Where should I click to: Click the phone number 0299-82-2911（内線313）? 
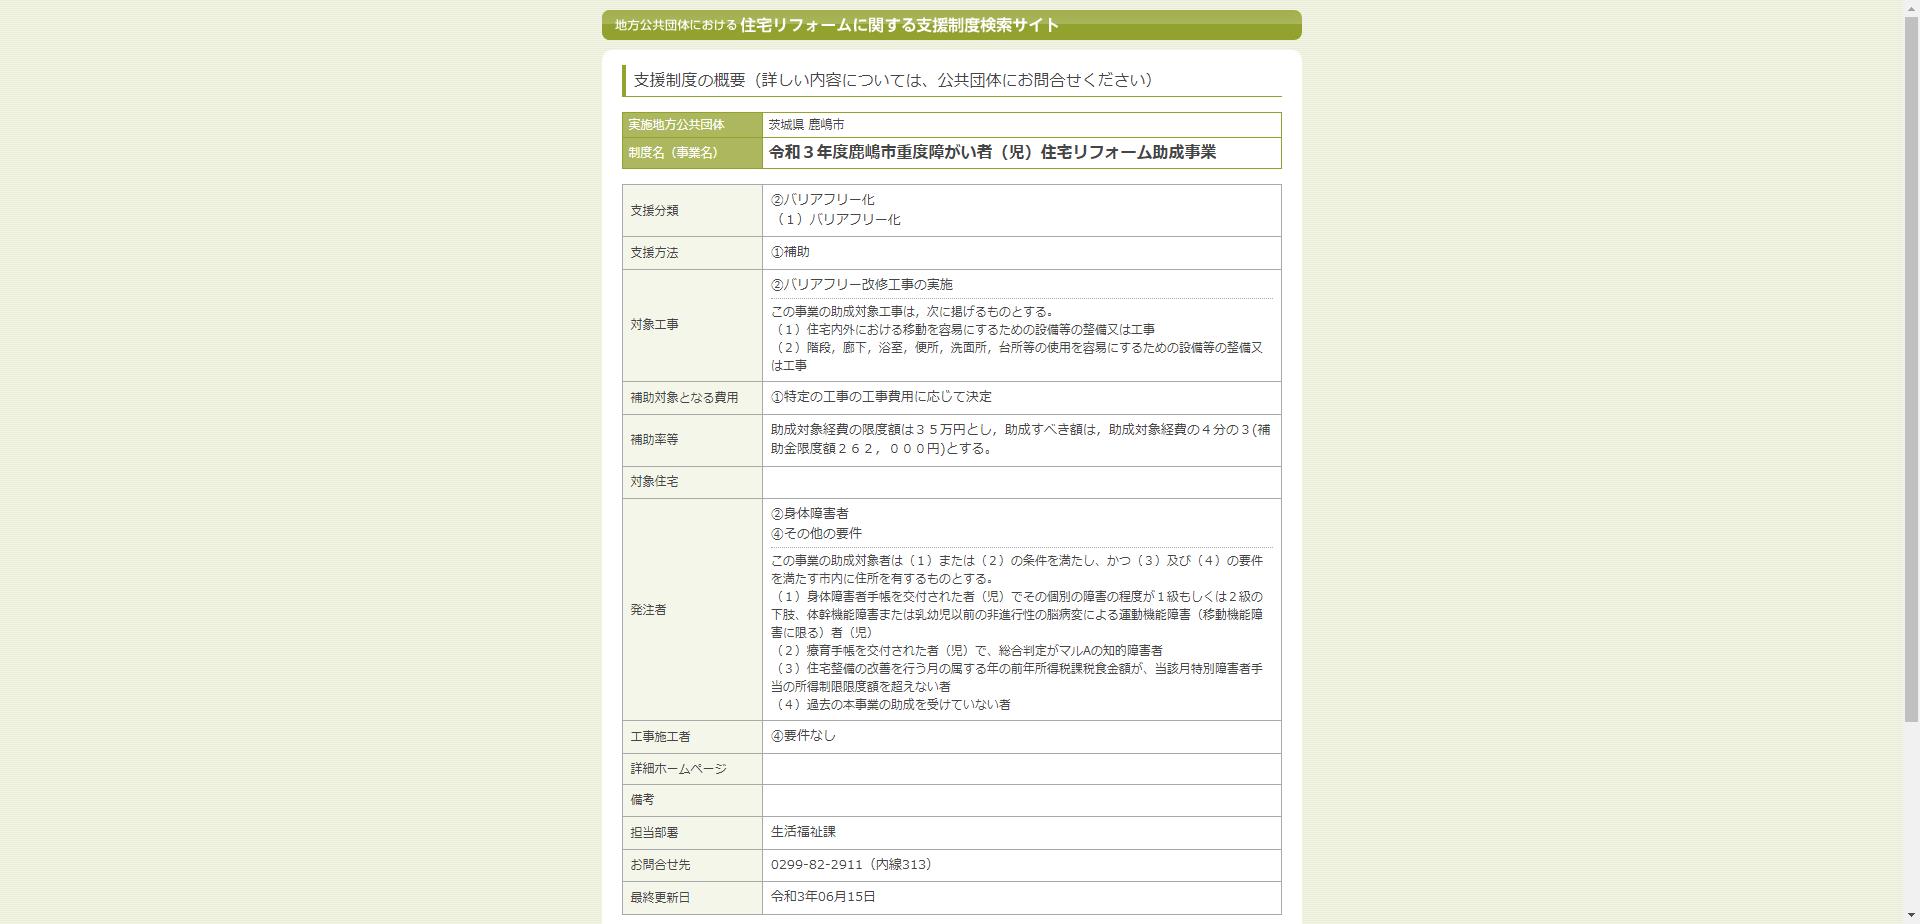(851, 865)
